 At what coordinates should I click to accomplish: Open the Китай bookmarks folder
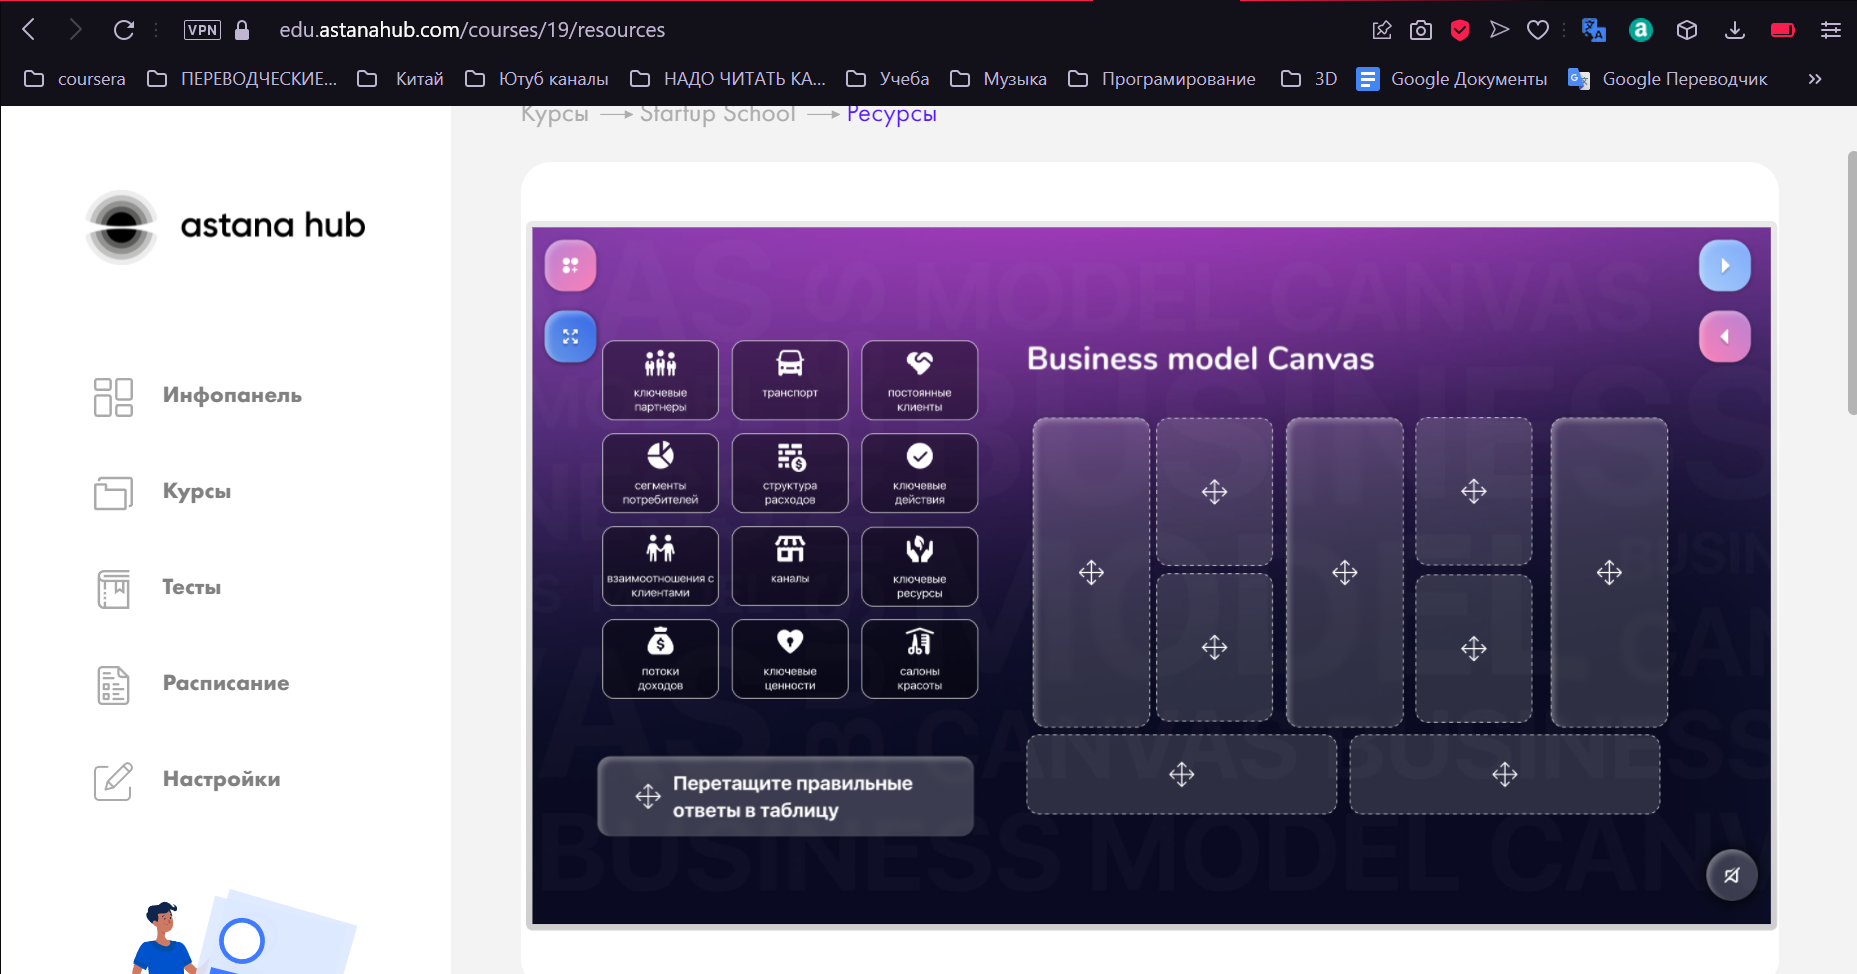point(400,79)
